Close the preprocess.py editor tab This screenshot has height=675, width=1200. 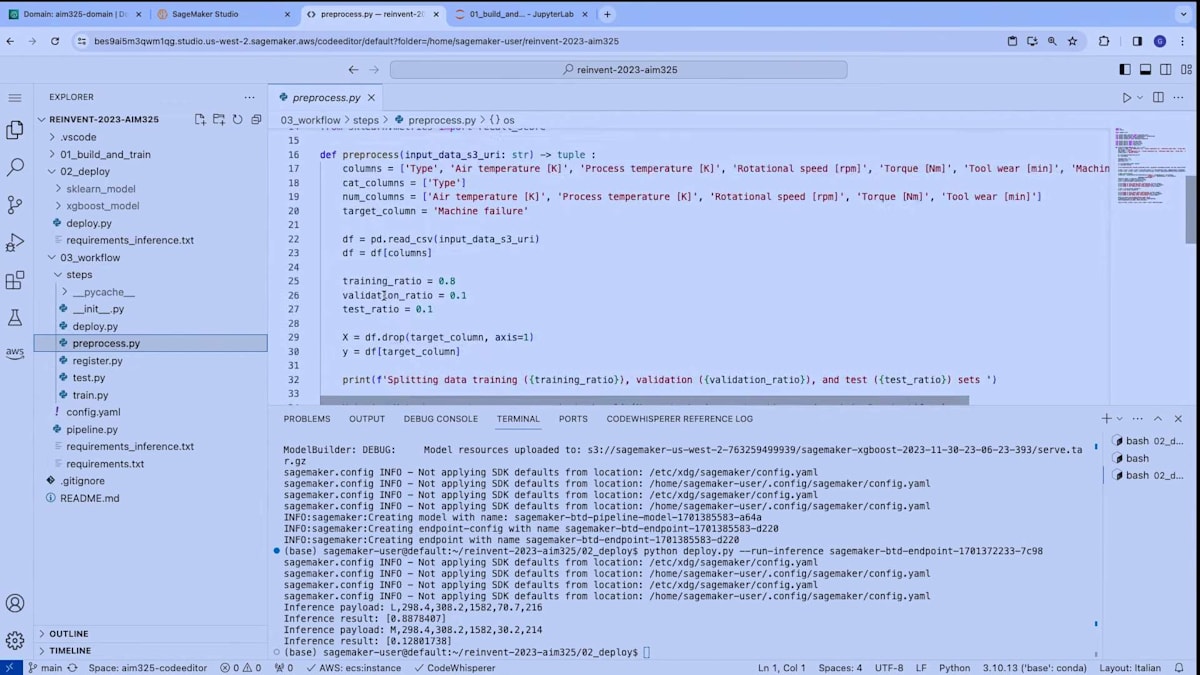coord(373,98)
